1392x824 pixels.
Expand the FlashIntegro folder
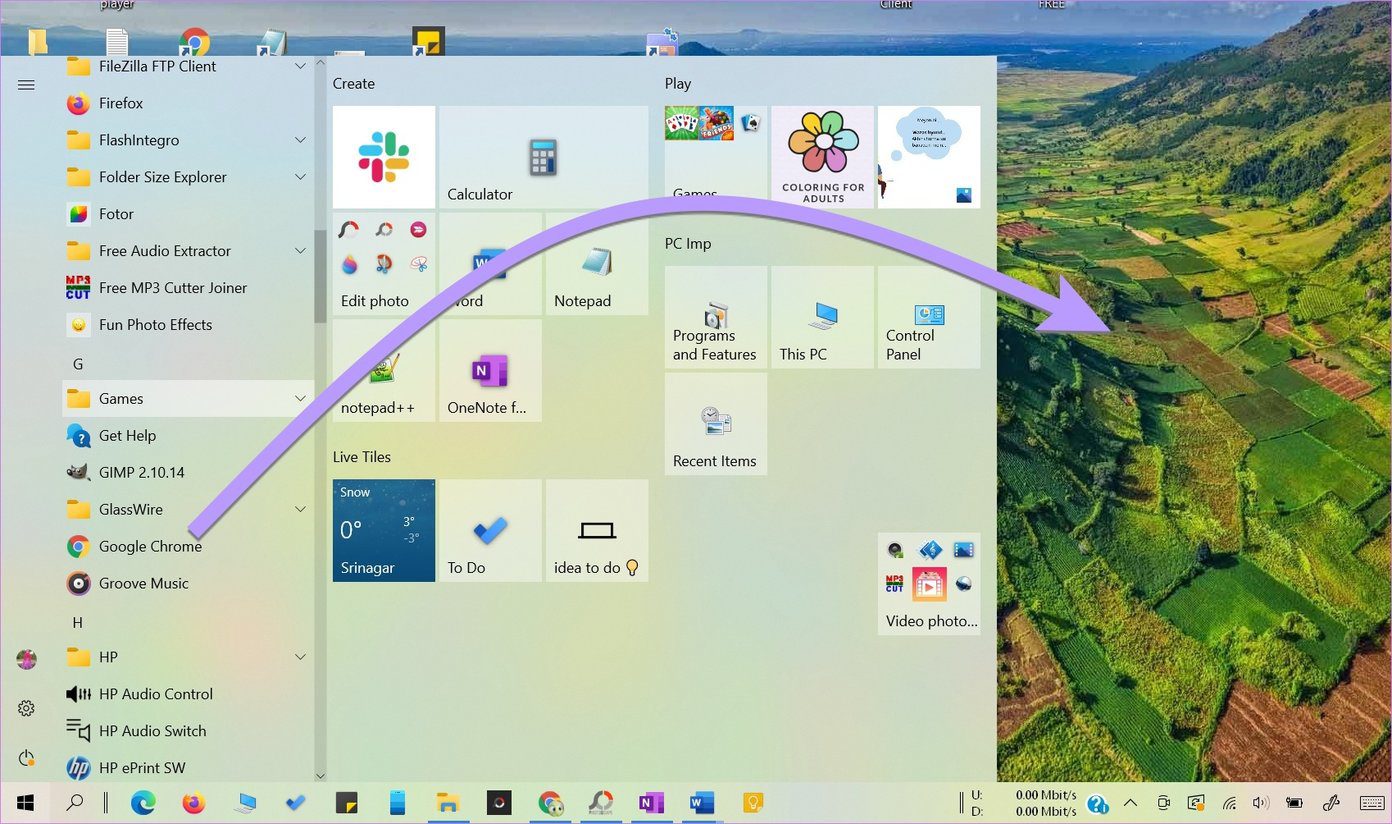point(300,140)
